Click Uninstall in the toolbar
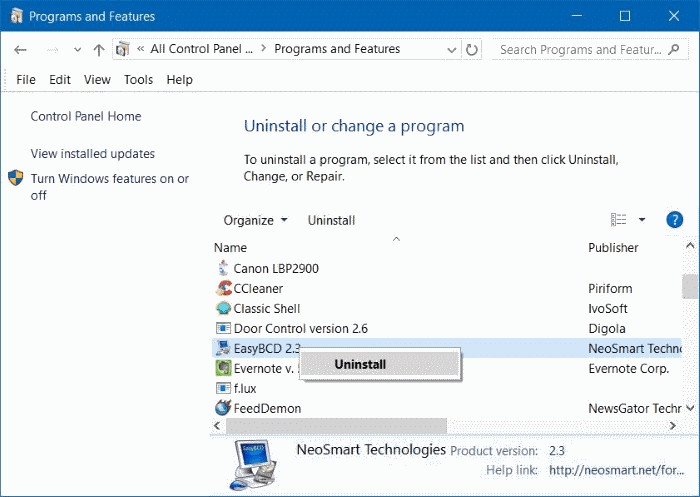Viewport: 700px width, 497px height. tap(331, 220)
